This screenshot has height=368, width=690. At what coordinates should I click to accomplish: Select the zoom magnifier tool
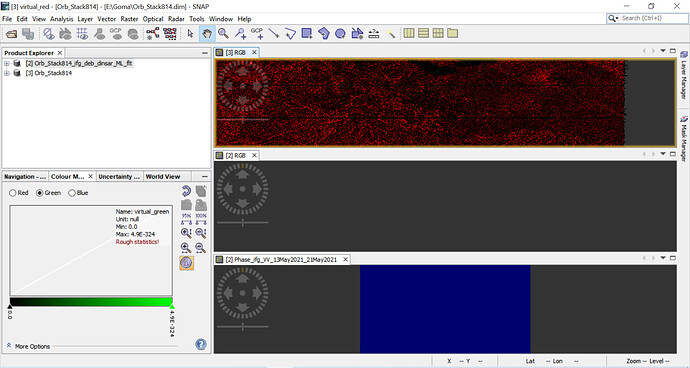pos(224,34)
